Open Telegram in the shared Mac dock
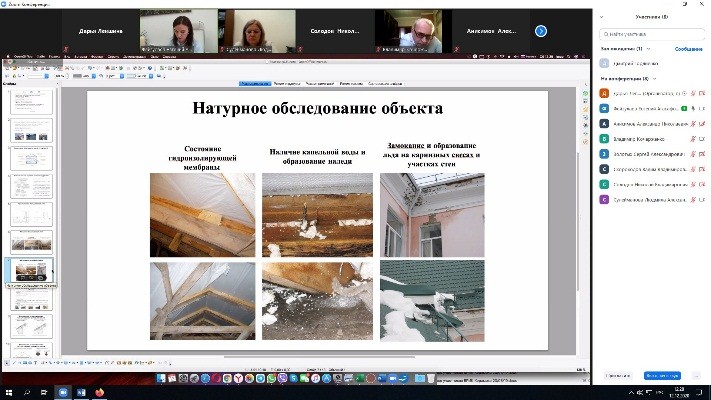 tap(260, 378)
